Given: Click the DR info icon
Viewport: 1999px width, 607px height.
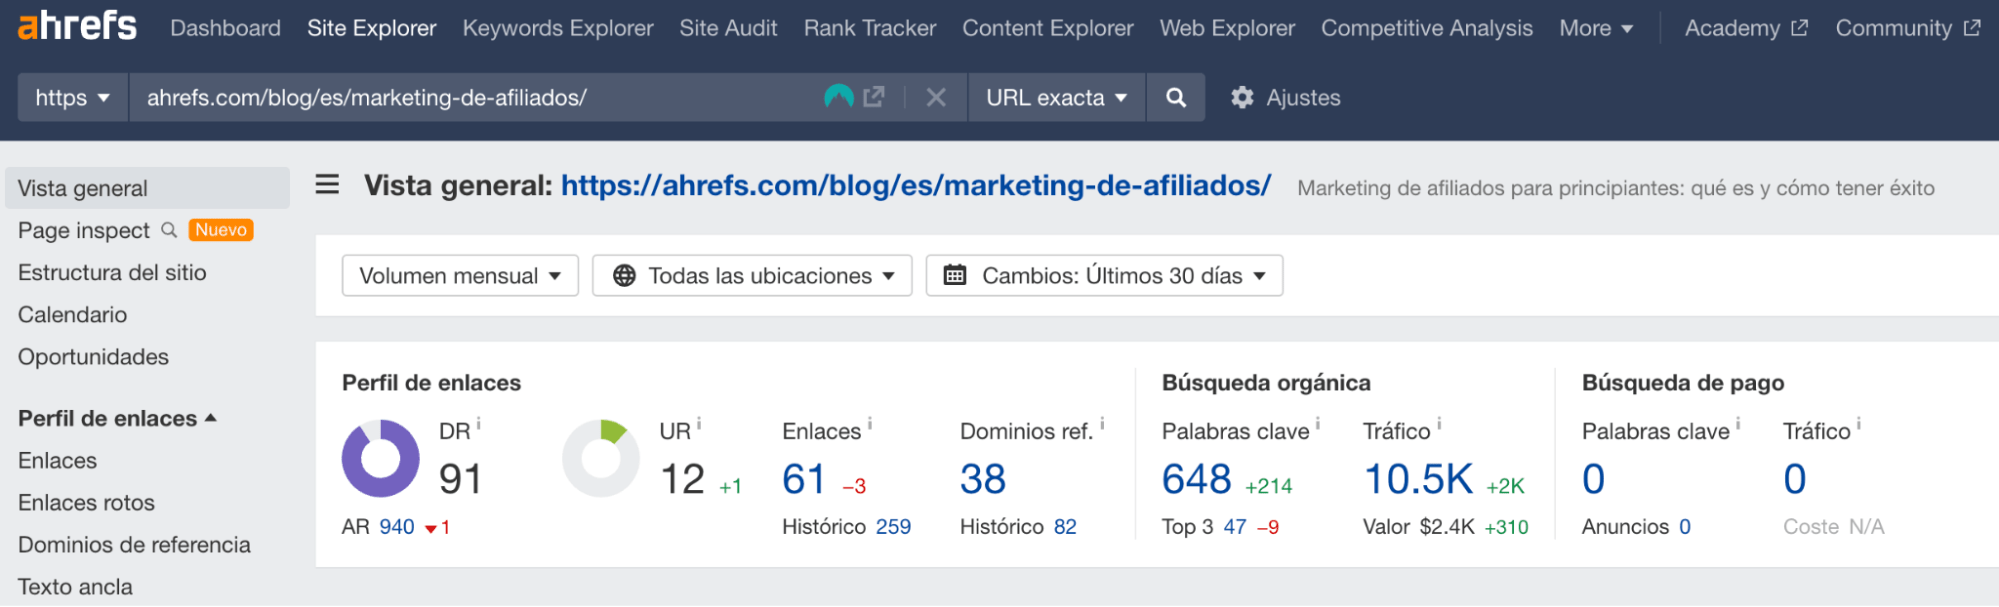Looking at the screenshot, I should pos(479,424).
